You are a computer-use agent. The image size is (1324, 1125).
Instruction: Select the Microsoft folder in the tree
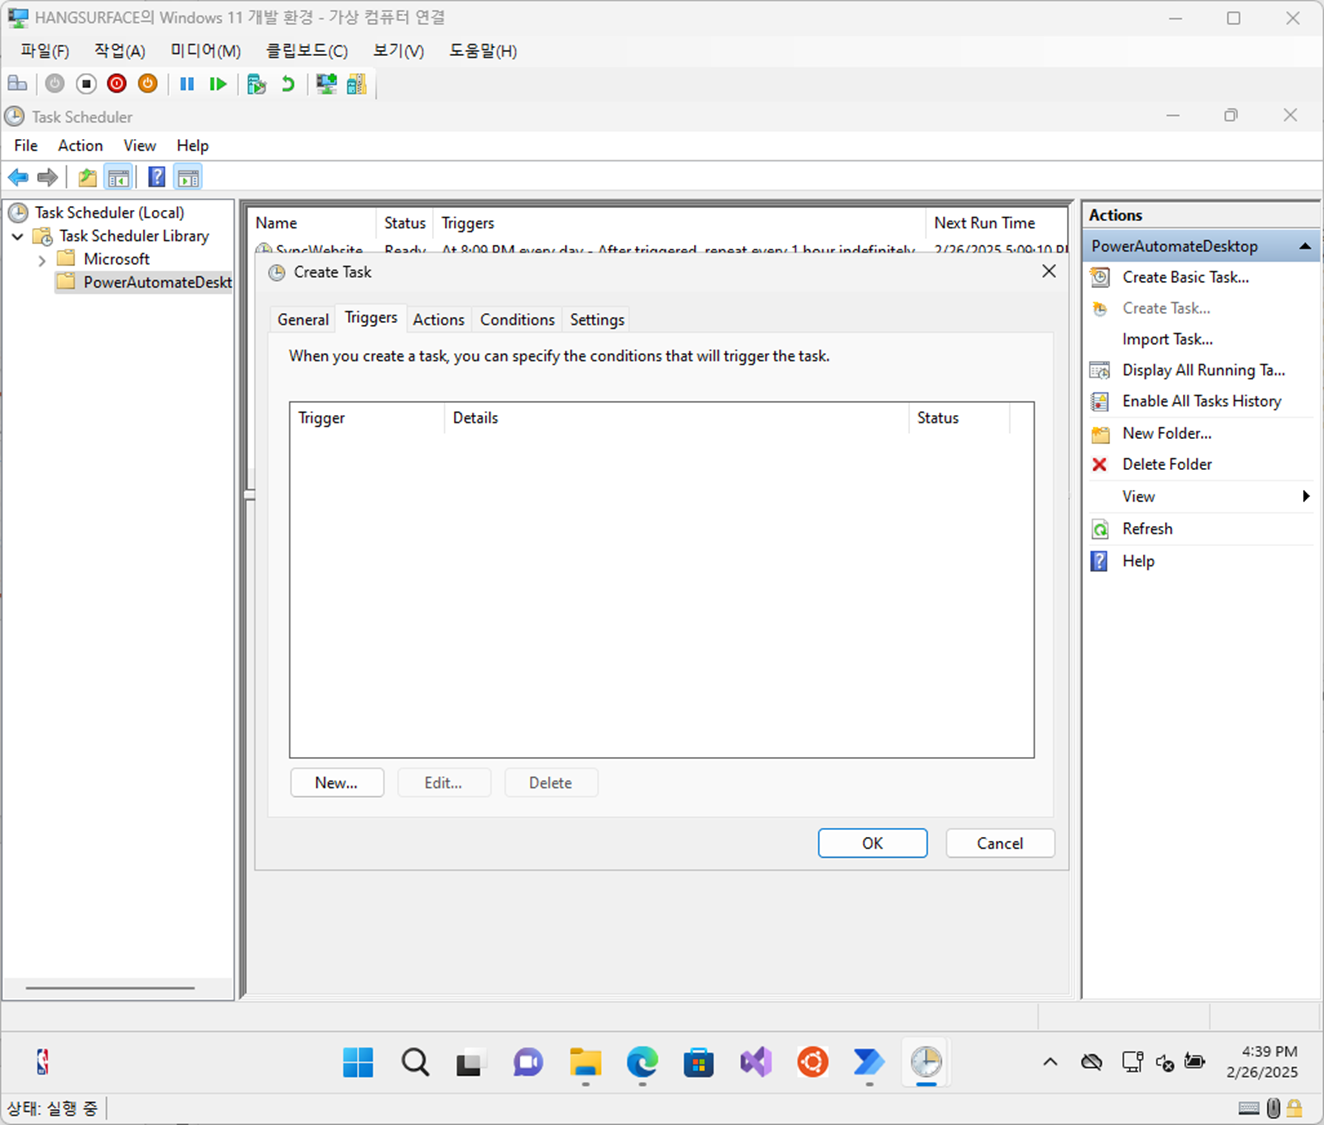coord(117,259)
